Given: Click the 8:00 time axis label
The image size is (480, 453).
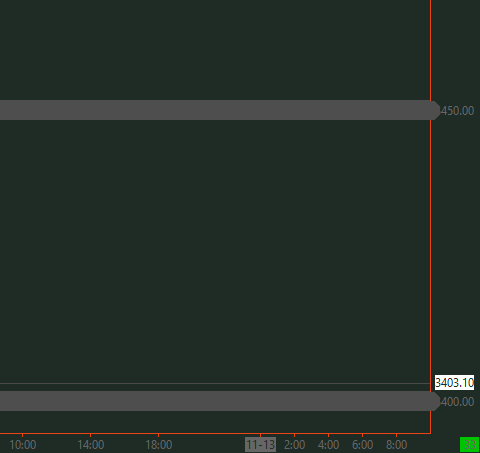Looking at the screenshot, I should pos(396,445).
